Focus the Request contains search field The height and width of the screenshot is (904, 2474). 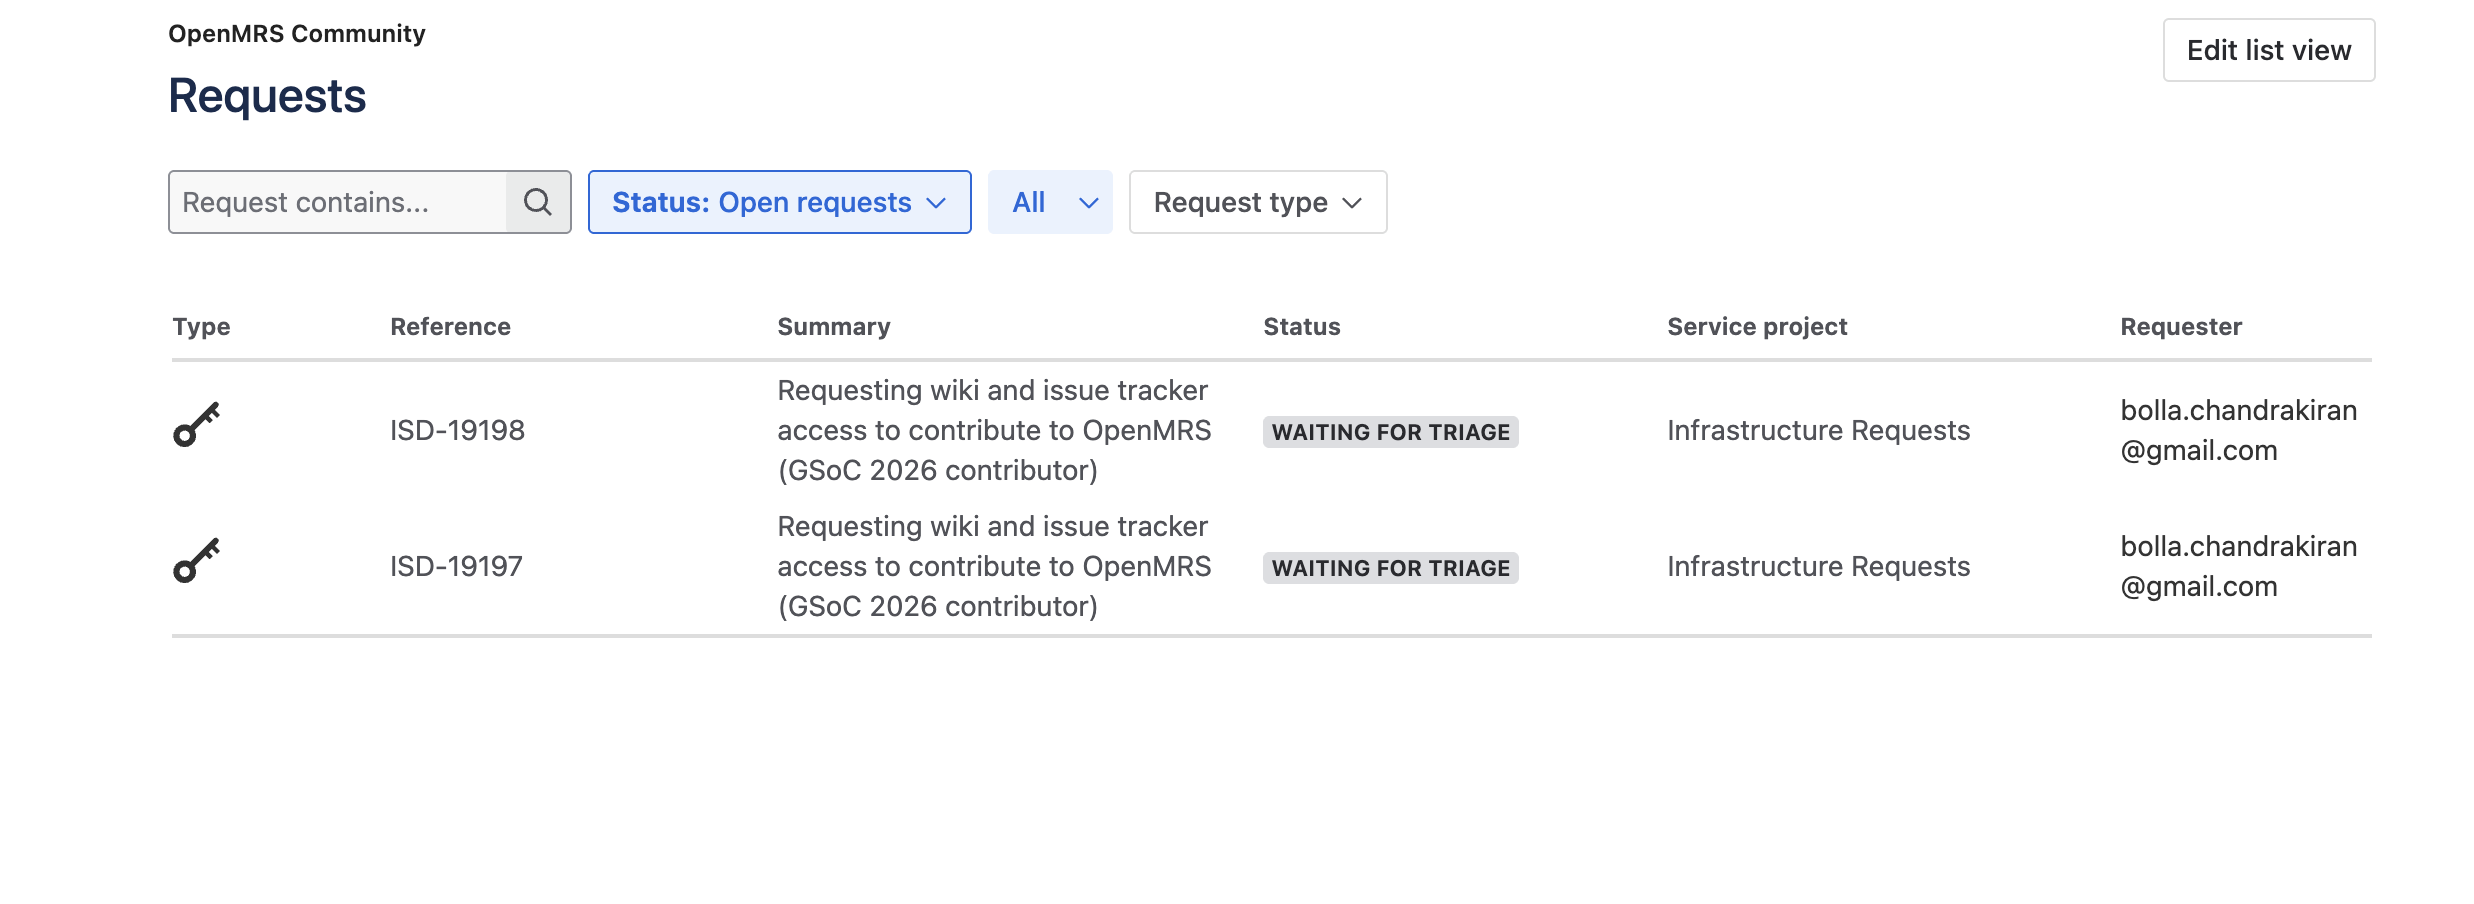pyautogui.click(x=338, y=202)
